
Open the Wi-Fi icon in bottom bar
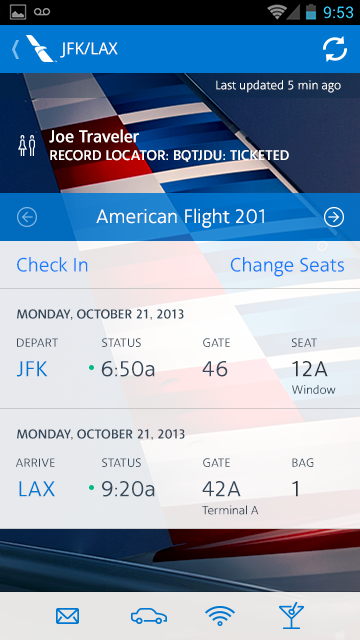point(220,616)
